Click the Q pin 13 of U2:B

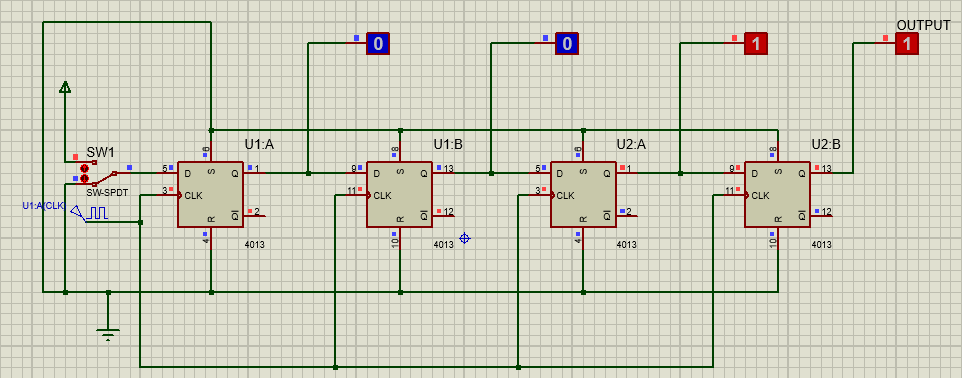tap(823, 172)
